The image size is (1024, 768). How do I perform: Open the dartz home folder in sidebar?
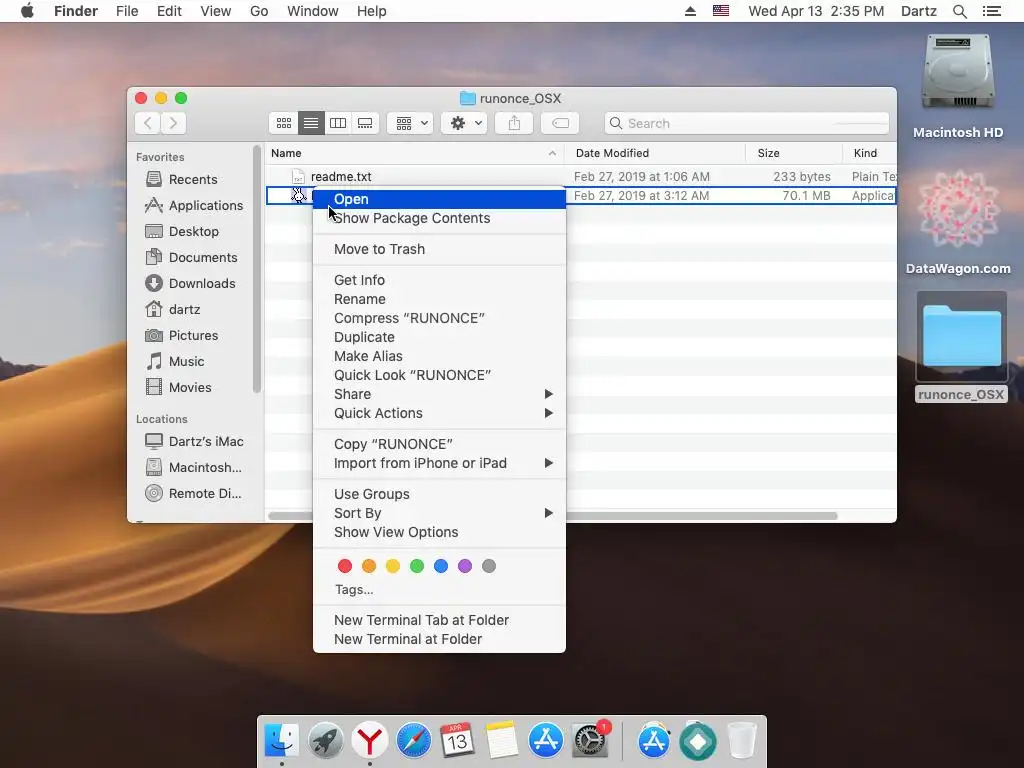pyautogui.click(x=172, y=309)
